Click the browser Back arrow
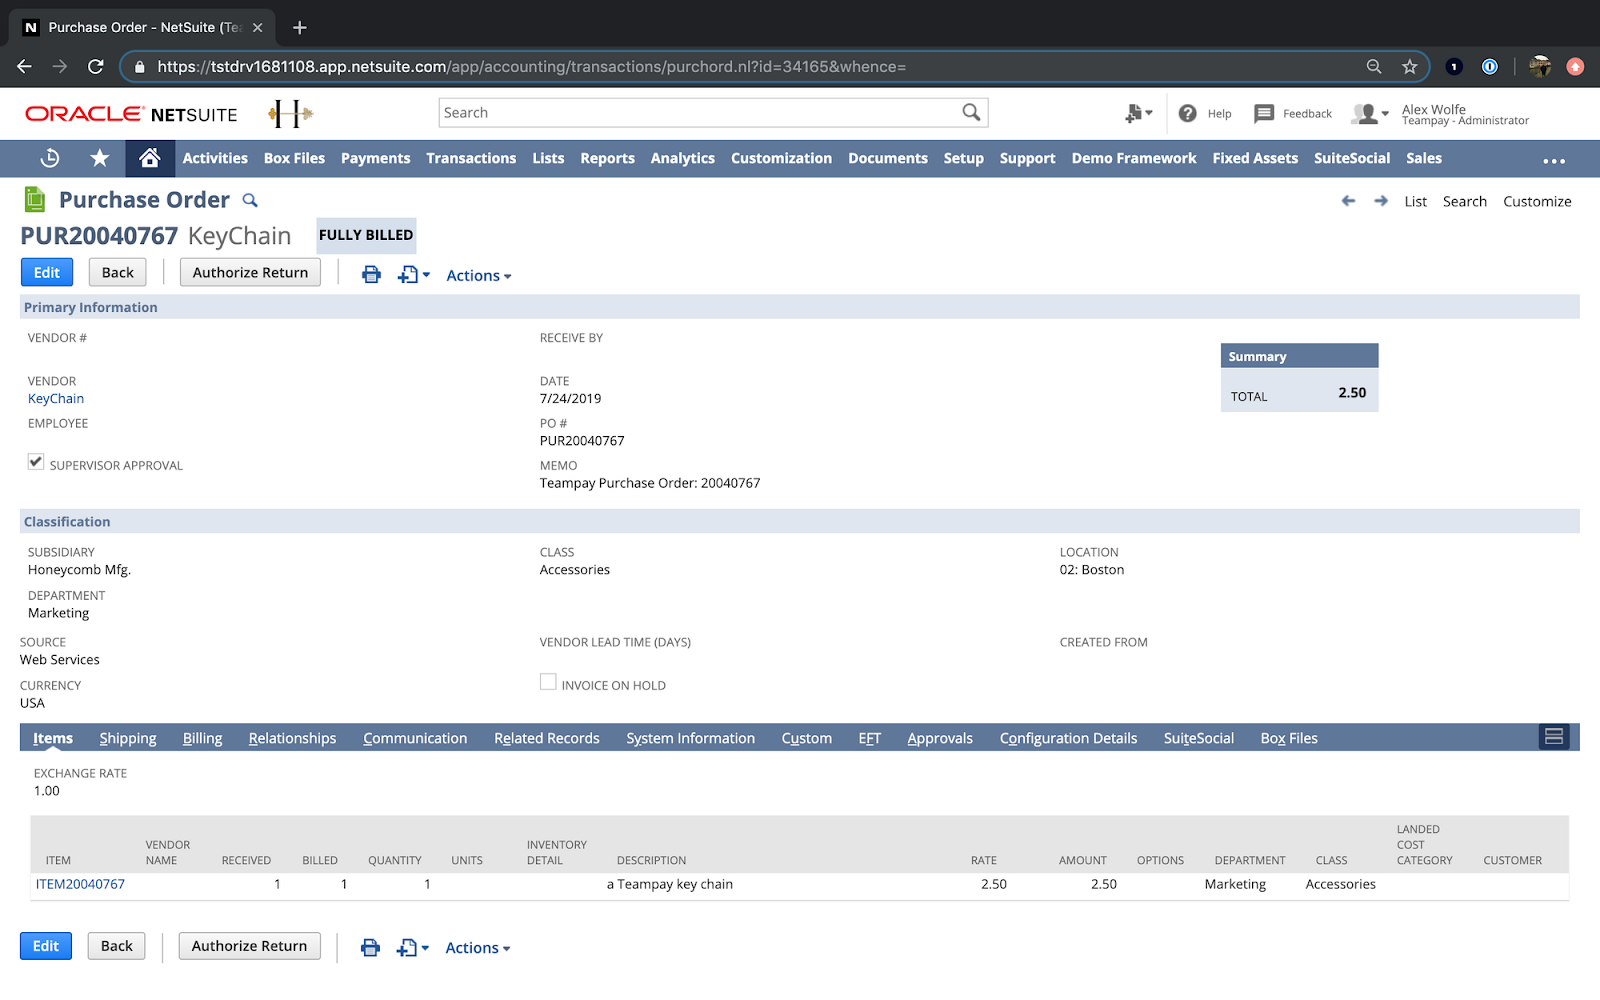Image resolution: width=1600 pixels, height=1000 pixels. [25, 66]
